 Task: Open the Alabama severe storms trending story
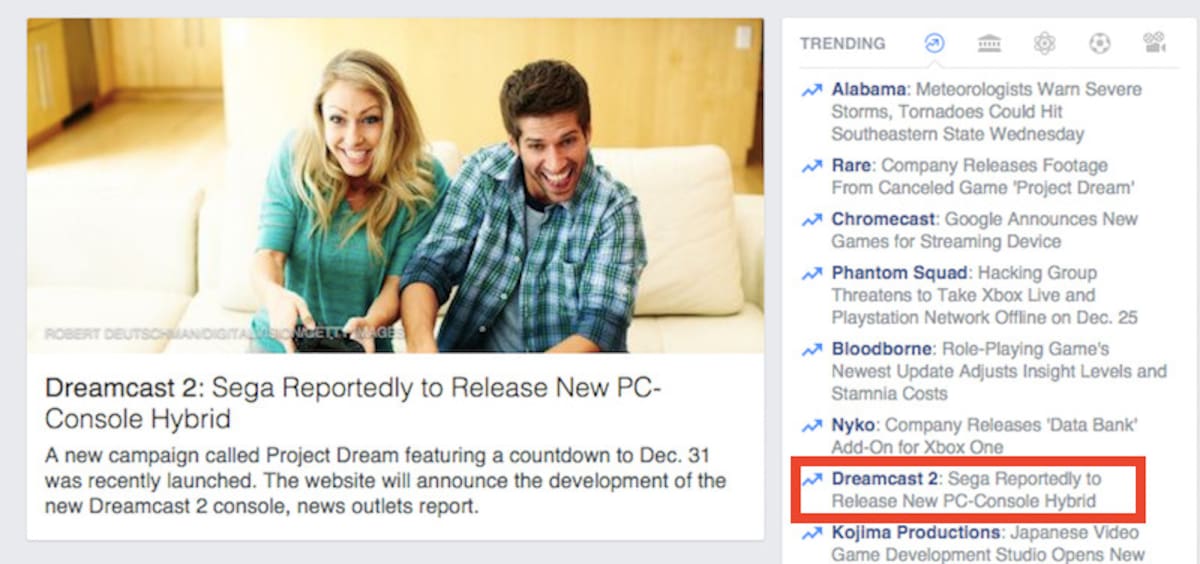pyautogui.click(x=986, y=111)
